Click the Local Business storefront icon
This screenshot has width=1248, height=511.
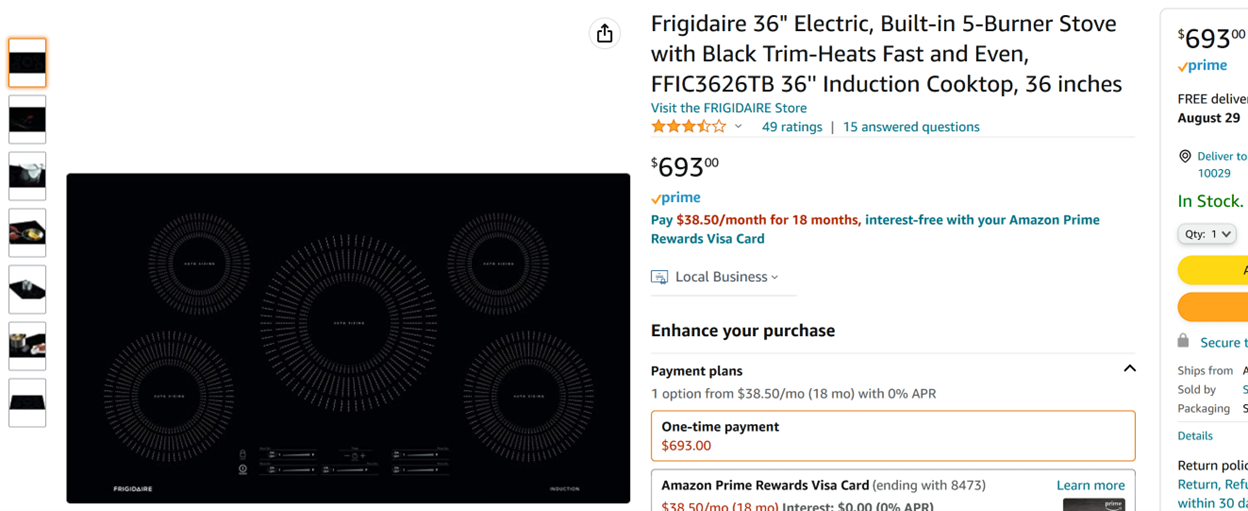pos(659,277)
